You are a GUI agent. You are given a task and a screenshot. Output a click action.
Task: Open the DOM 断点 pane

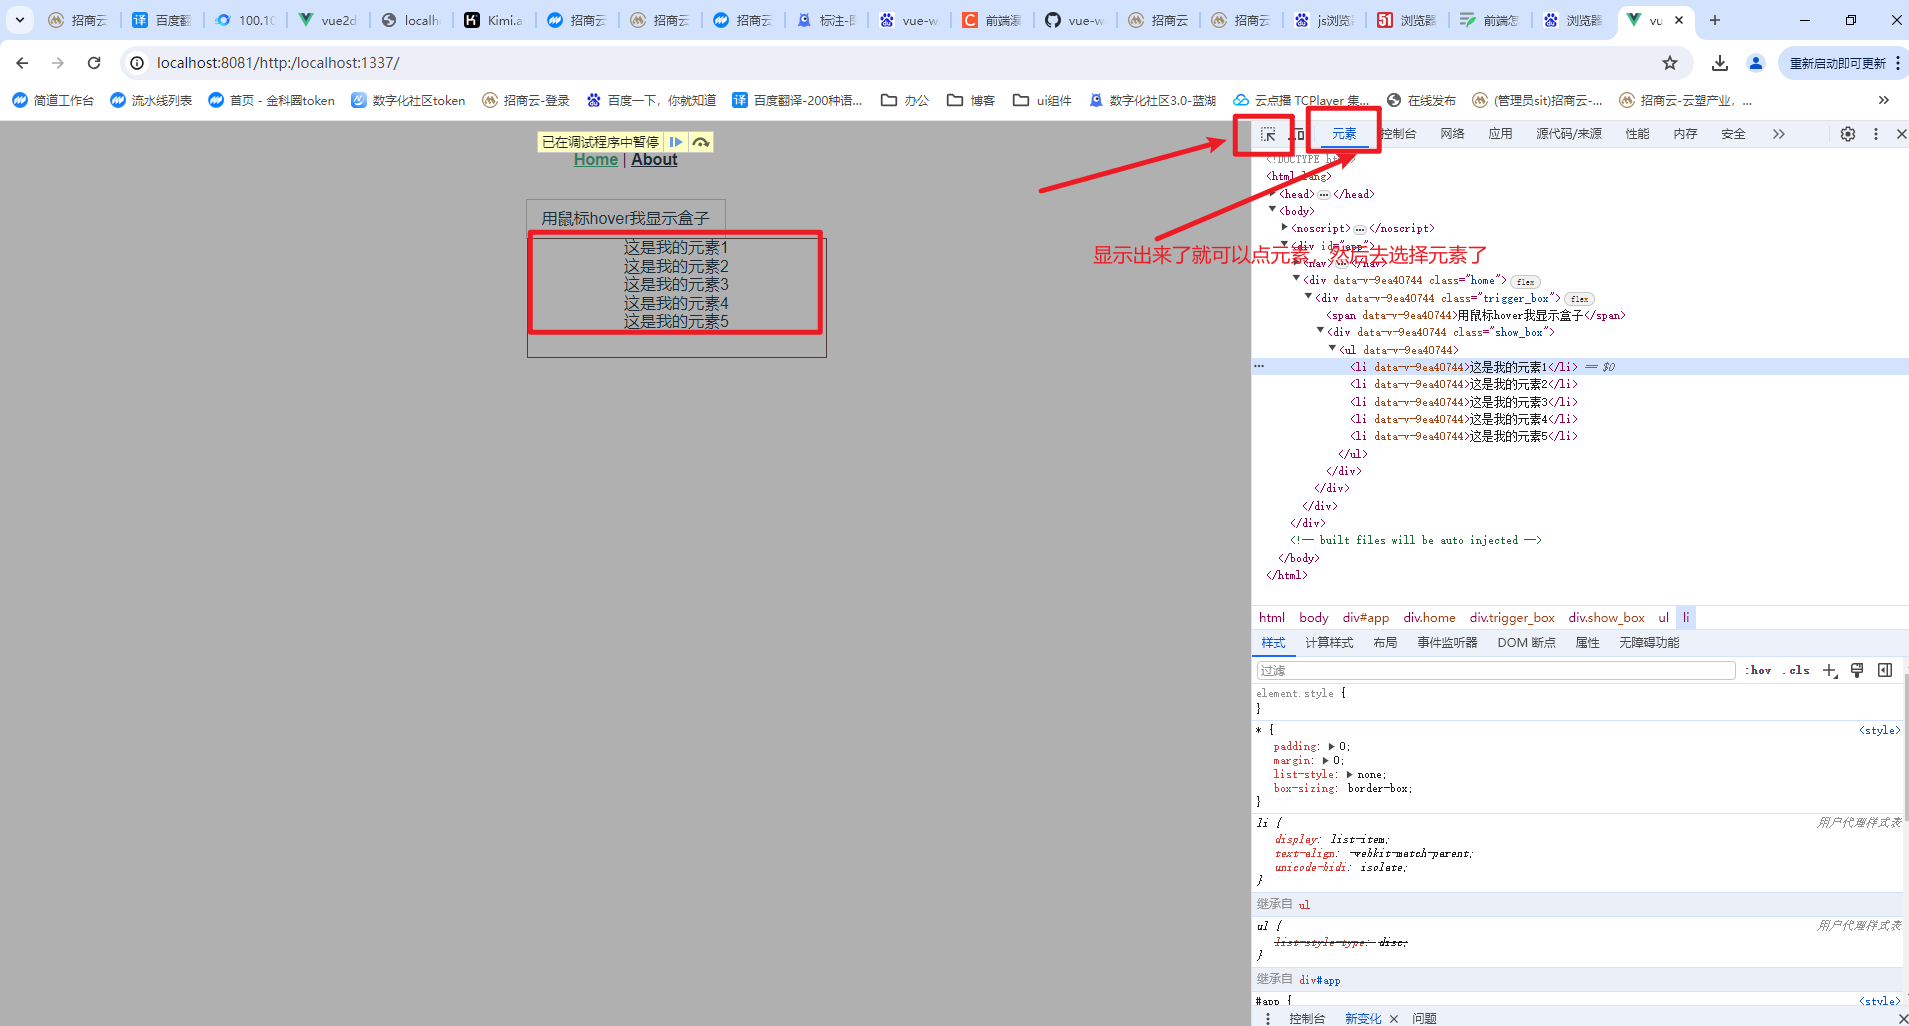click(x=1526, y=643)
